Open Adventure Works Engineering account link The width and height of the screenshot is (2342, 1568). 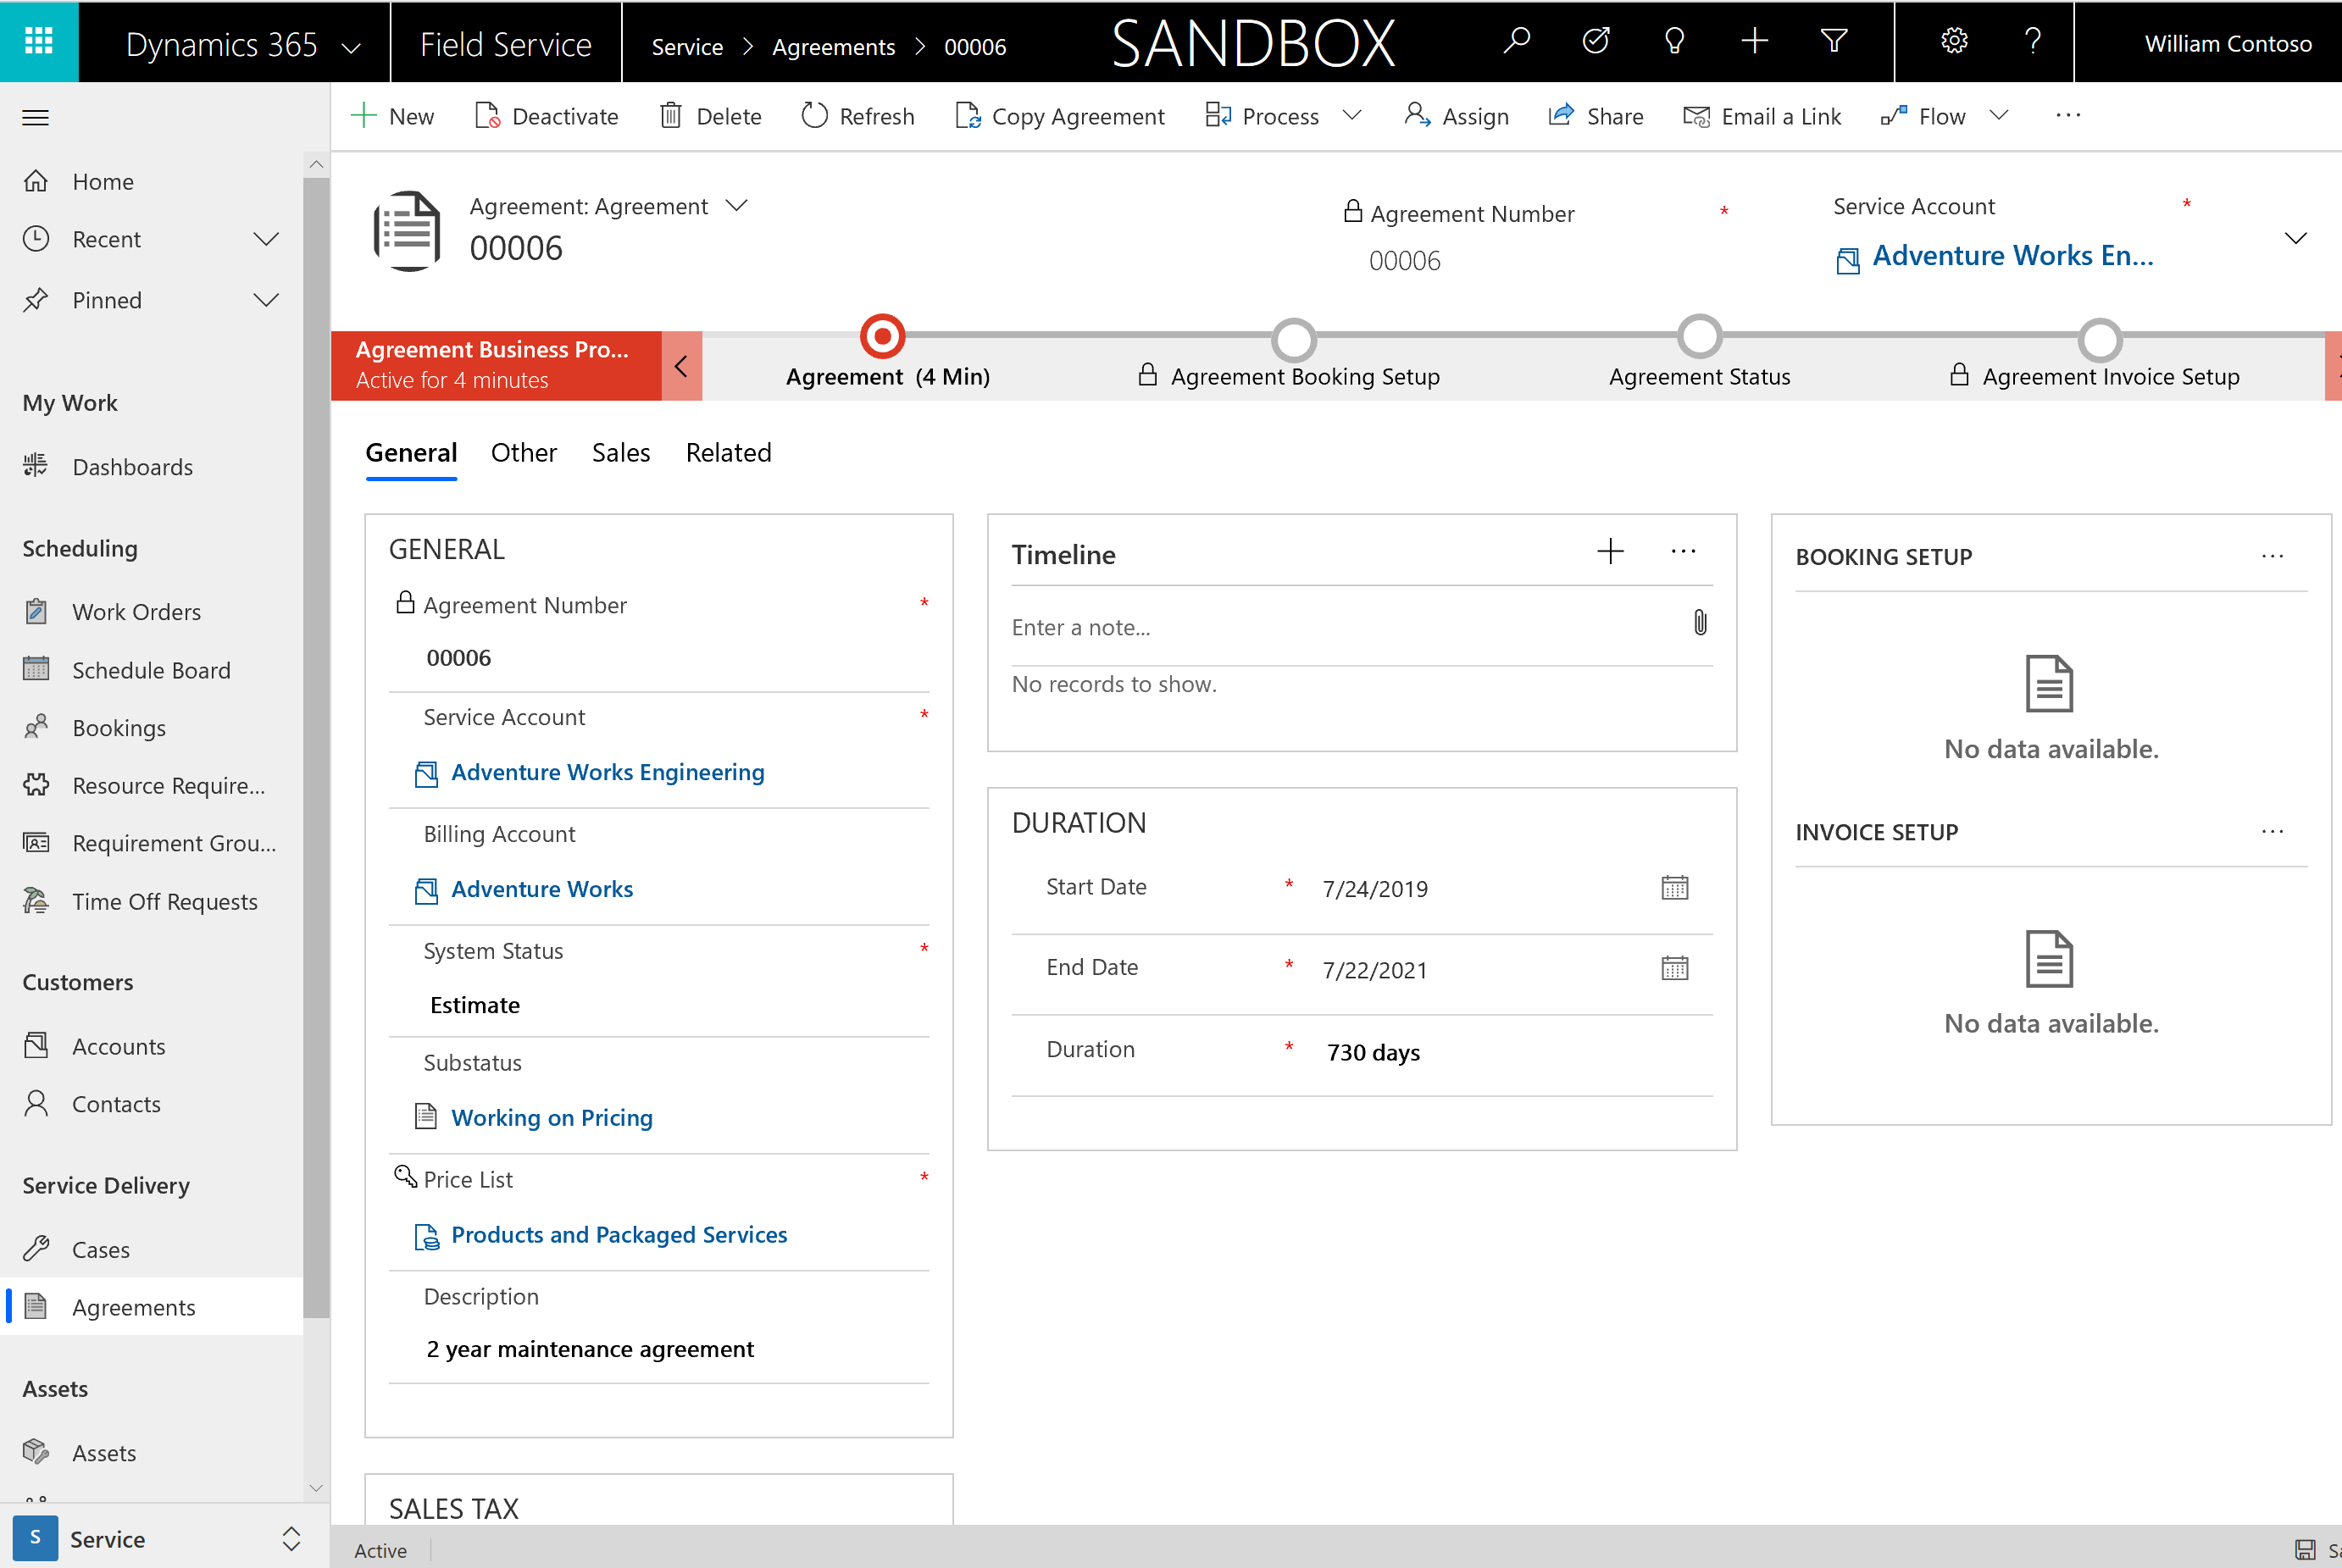pos(608,772)
